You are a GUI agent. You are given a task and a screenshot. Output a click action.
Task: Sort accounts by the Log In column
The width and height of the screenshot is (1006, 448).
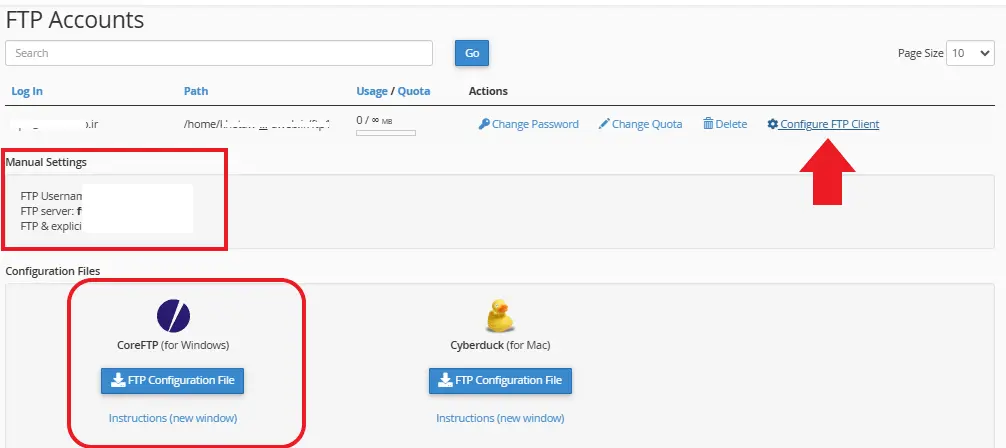pyautogui.click(x=27, y=91)
